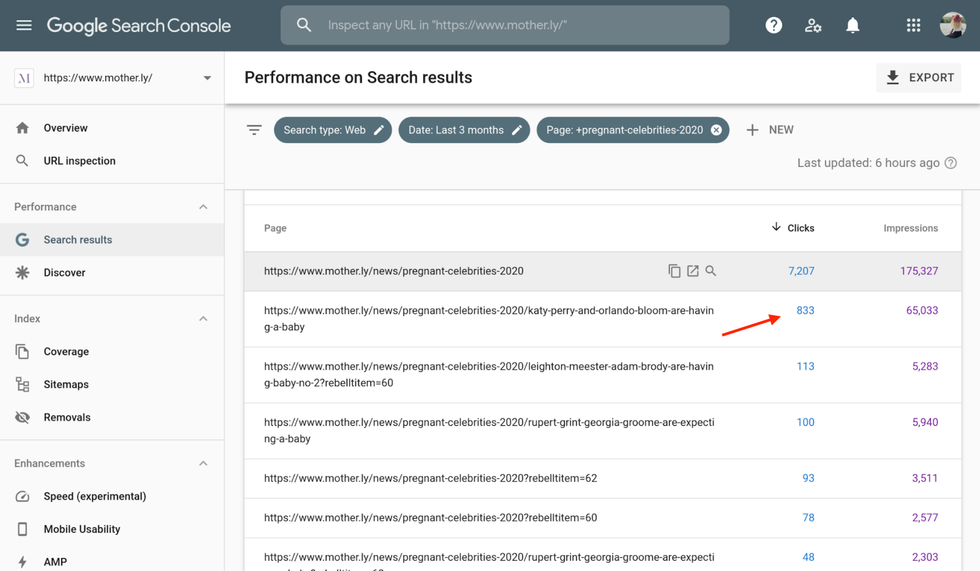Open the Sitemaps page
The width and height of the screenshot is (980, 571).
(x=66, y=385)
